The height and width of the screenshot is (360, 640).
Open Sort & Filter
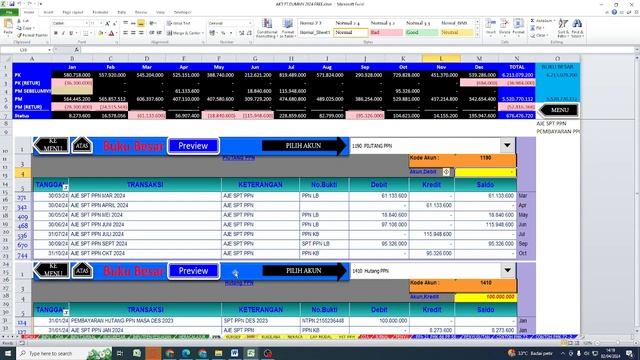563,28
